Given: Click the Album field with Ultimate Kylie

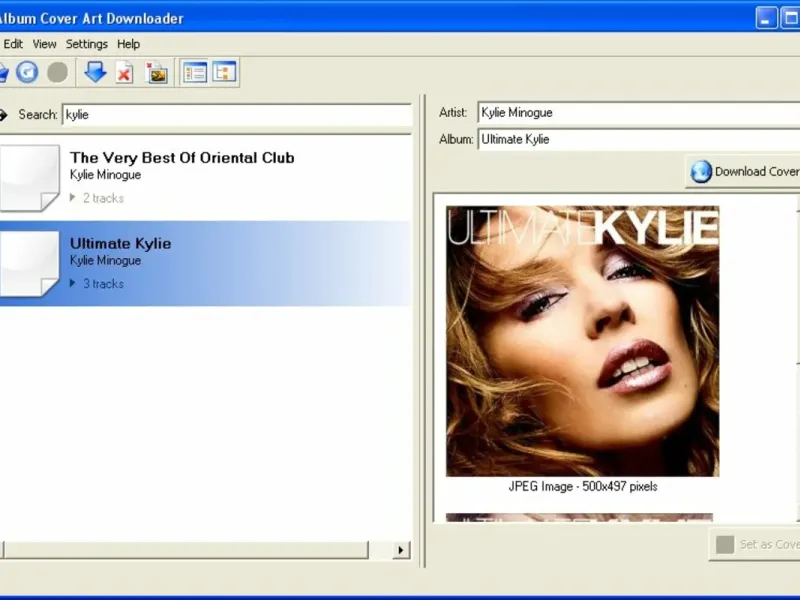Looking at the screenshot, I should pos(639,139).
